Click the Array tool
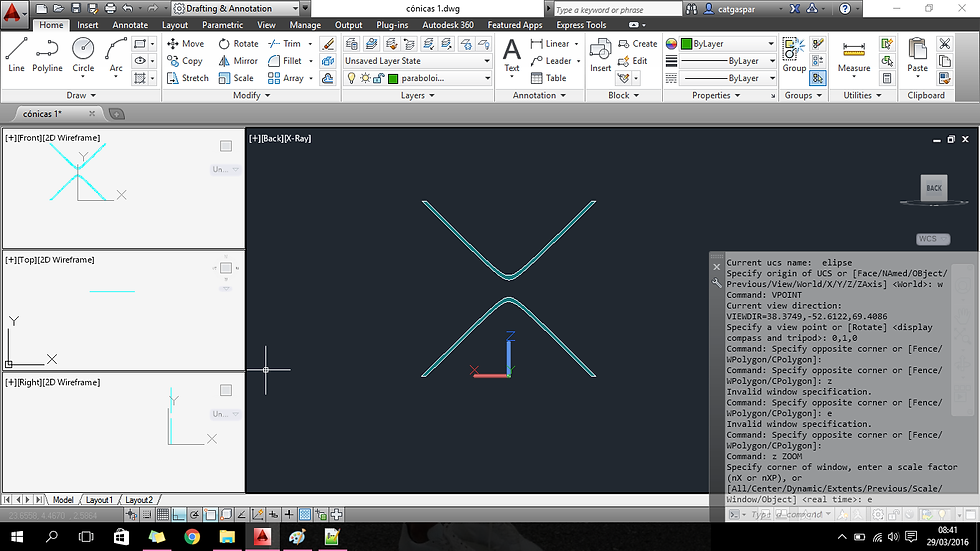Image resolution: width=980 pixels, height=551 pixels. (286, 78)
